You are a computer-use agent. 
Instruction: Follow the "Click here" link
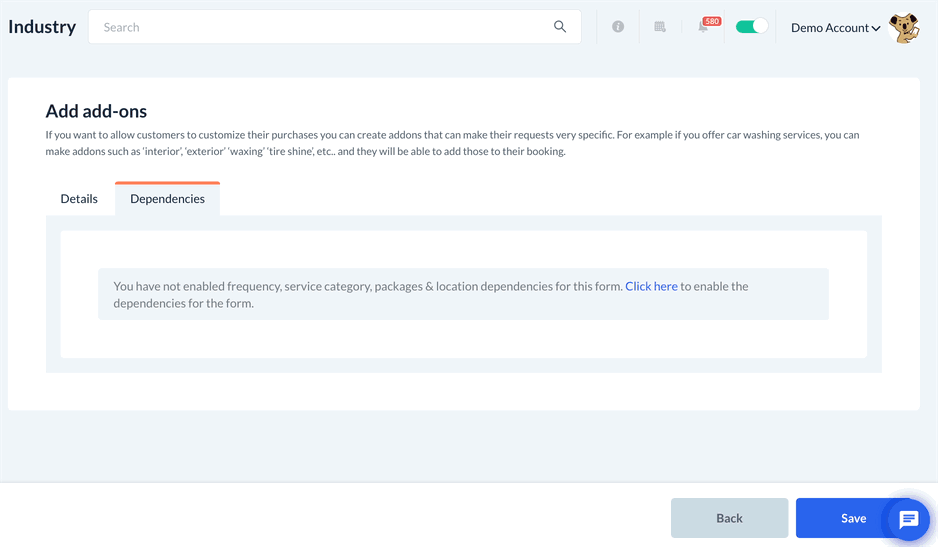[x=651, y=286]
